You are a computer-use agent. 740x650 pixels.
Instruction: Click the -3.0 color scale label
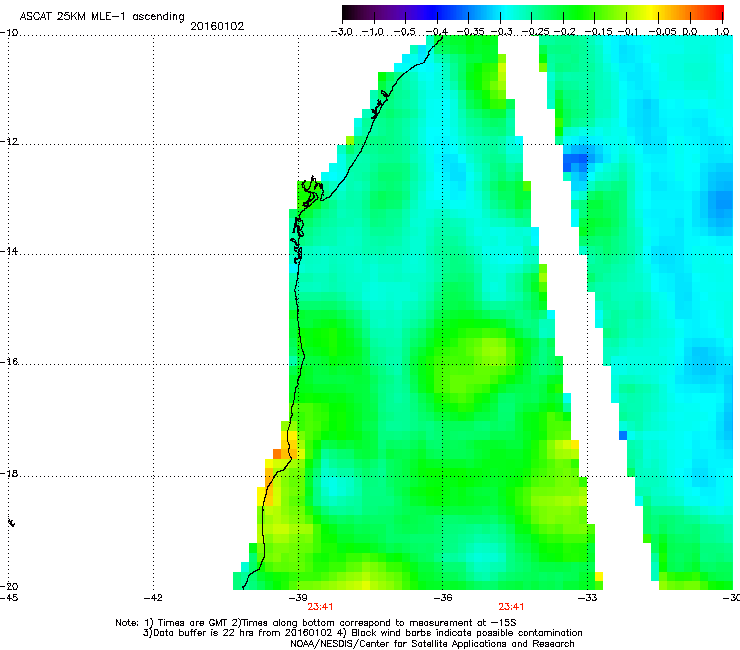[342, 32]
